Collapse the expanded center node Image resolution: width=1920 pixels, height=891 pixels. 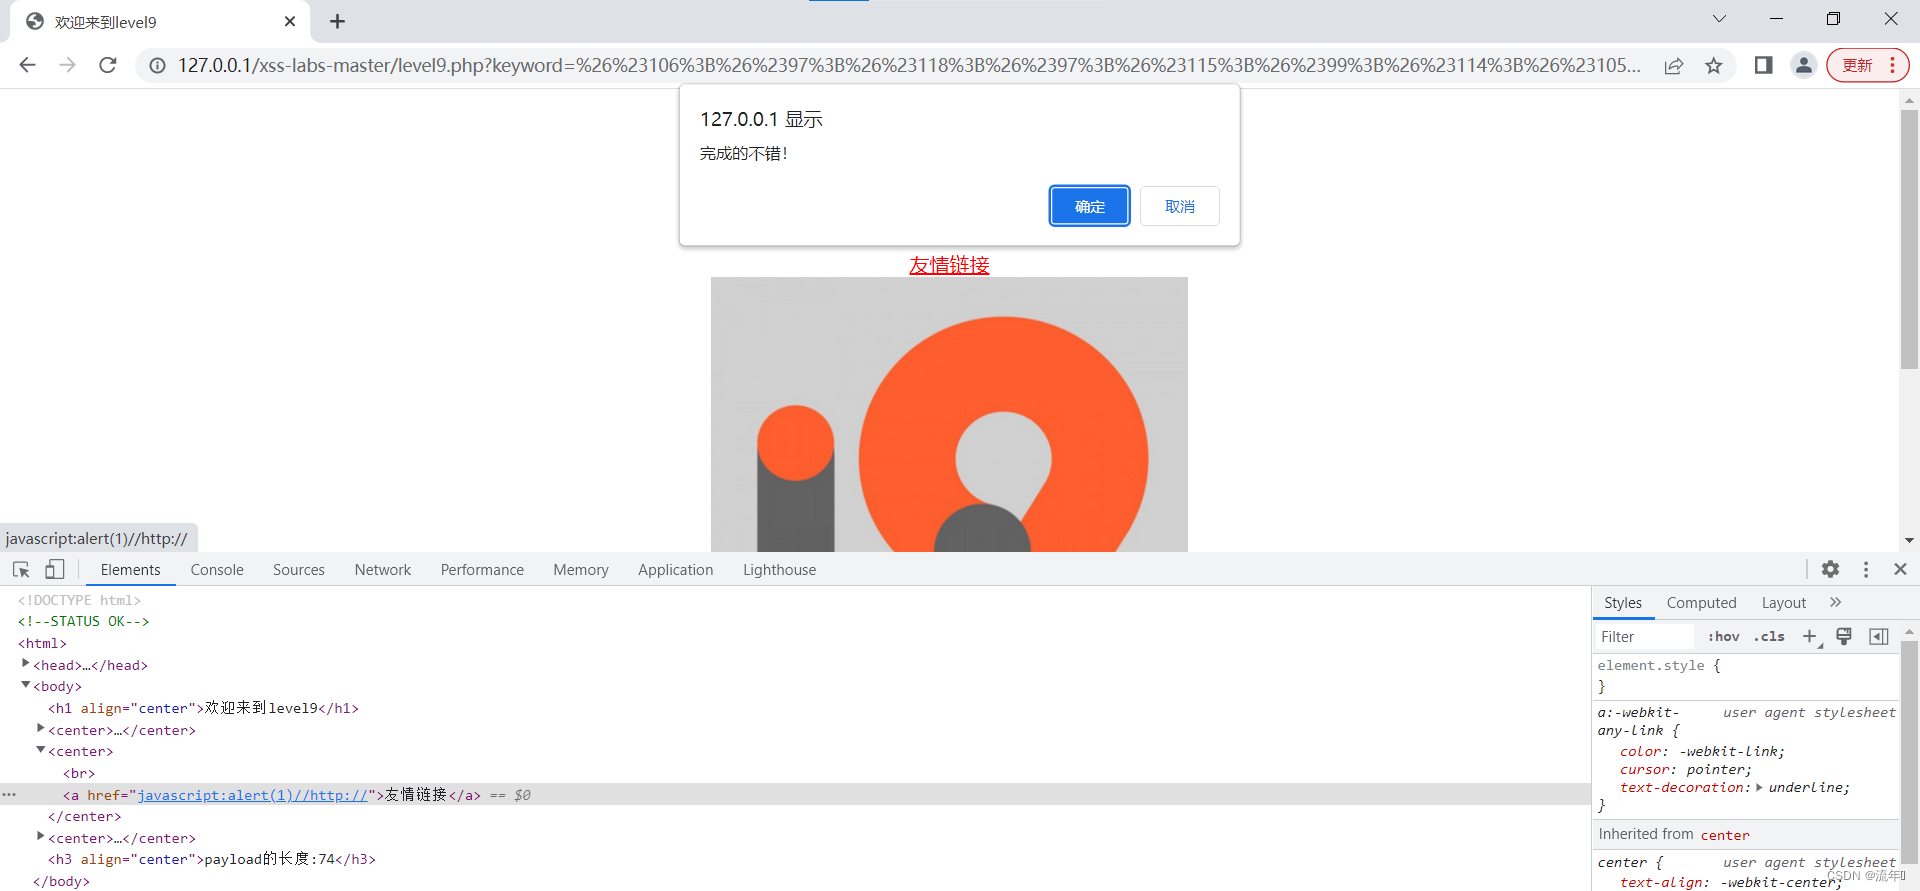(x=40, y=750)
